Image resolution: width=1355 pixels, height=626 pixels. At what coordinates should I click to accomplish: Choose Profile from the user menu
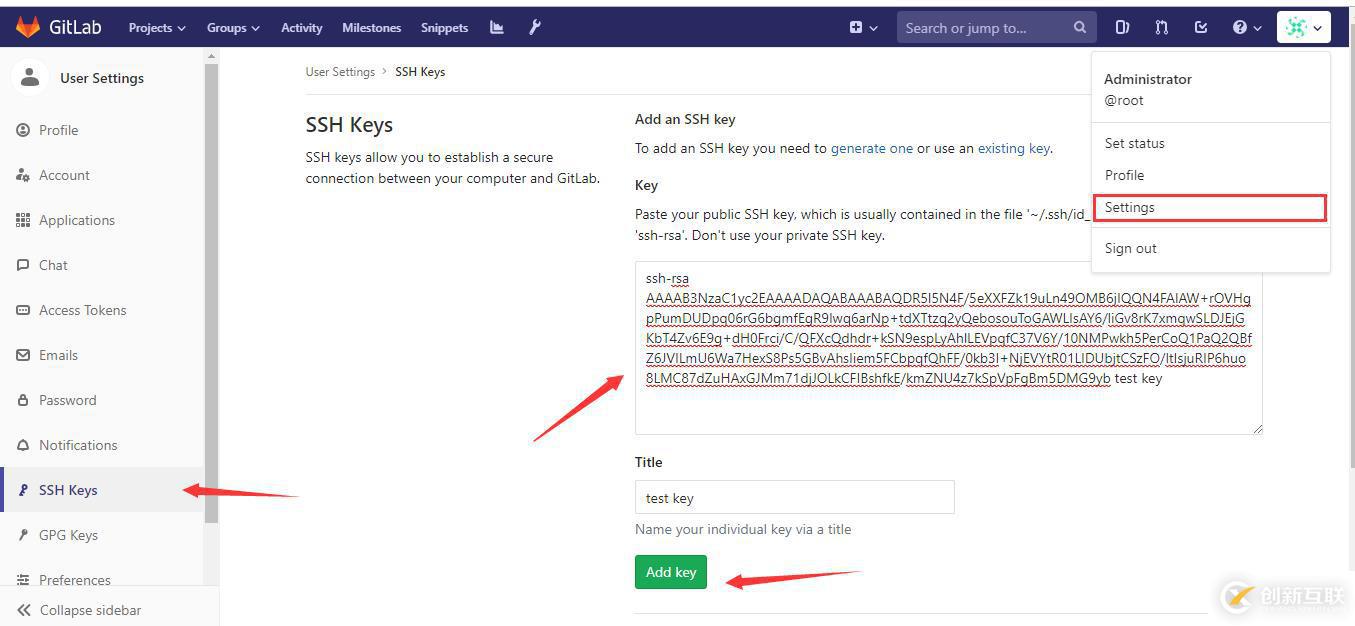point(1124,175)
